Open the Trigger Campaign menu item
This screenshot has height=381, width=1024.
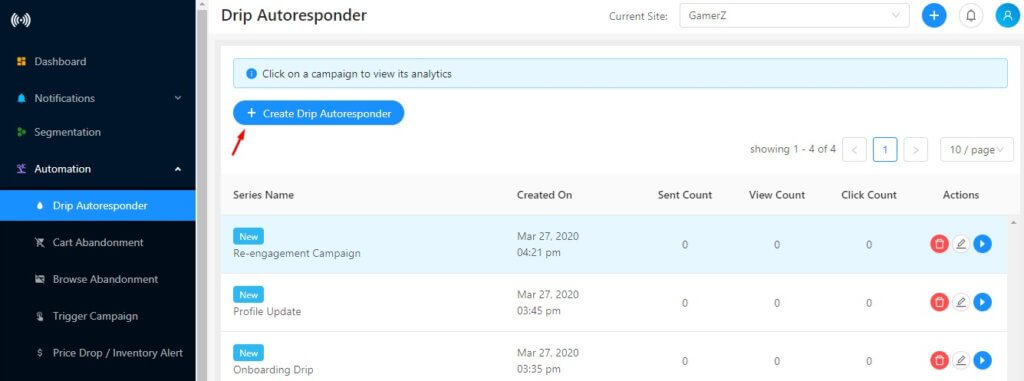point(98,316)
